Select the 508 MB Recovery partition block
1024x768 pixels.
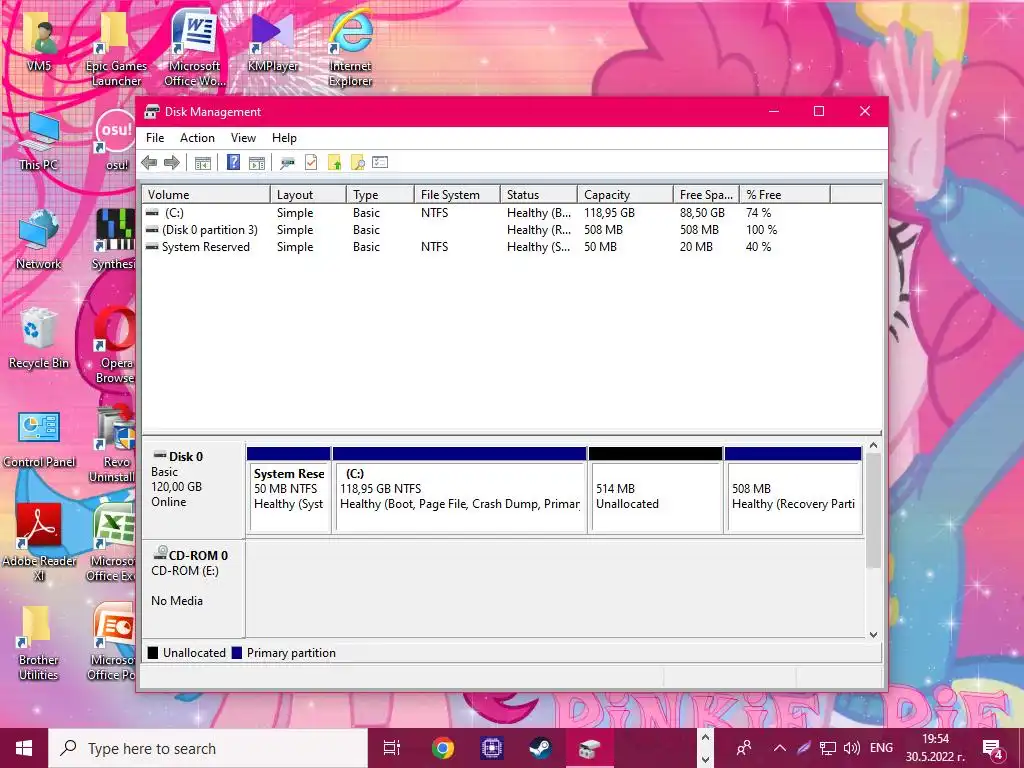[x=793, y=490]
